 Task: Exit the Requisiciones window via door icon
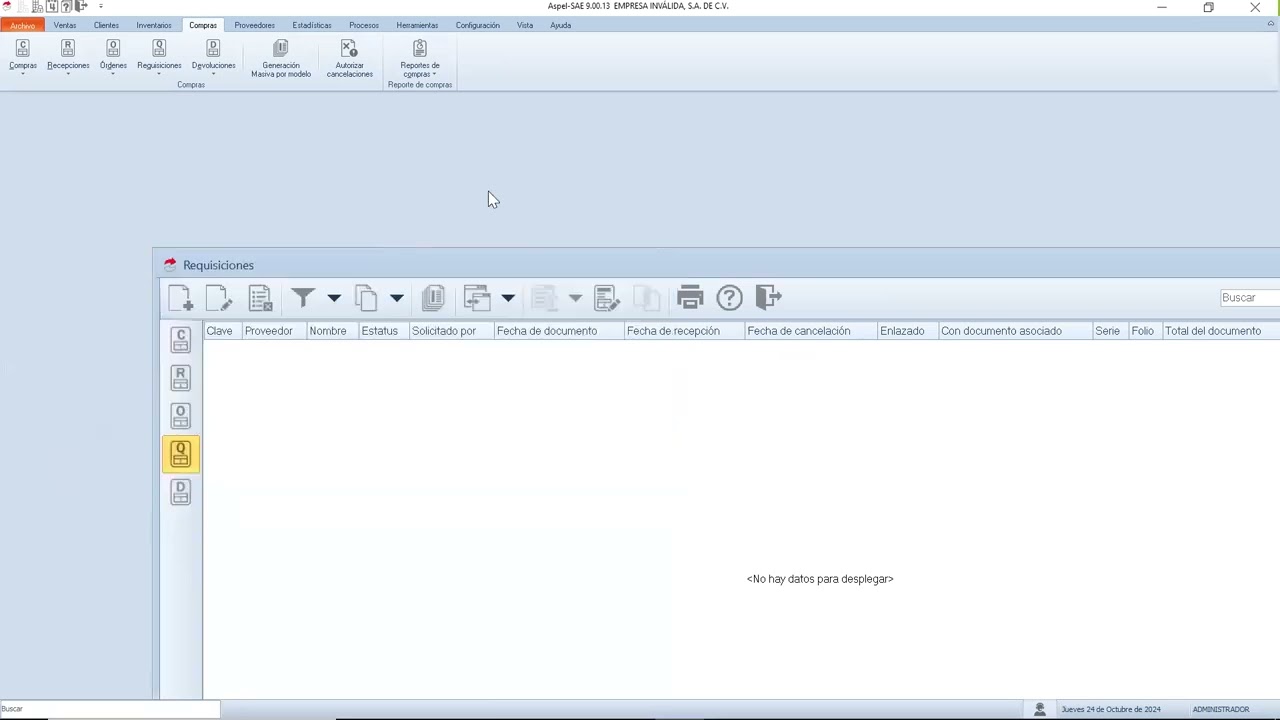[768, 298]
